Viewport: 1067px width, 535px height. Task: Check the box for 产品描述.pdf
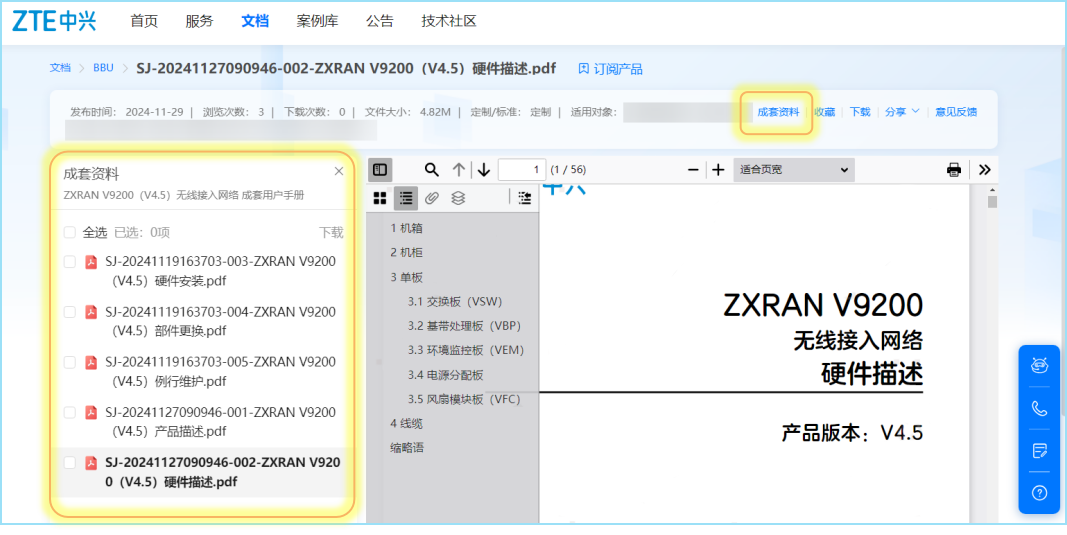pyautogui.click(x=69, y=412)
